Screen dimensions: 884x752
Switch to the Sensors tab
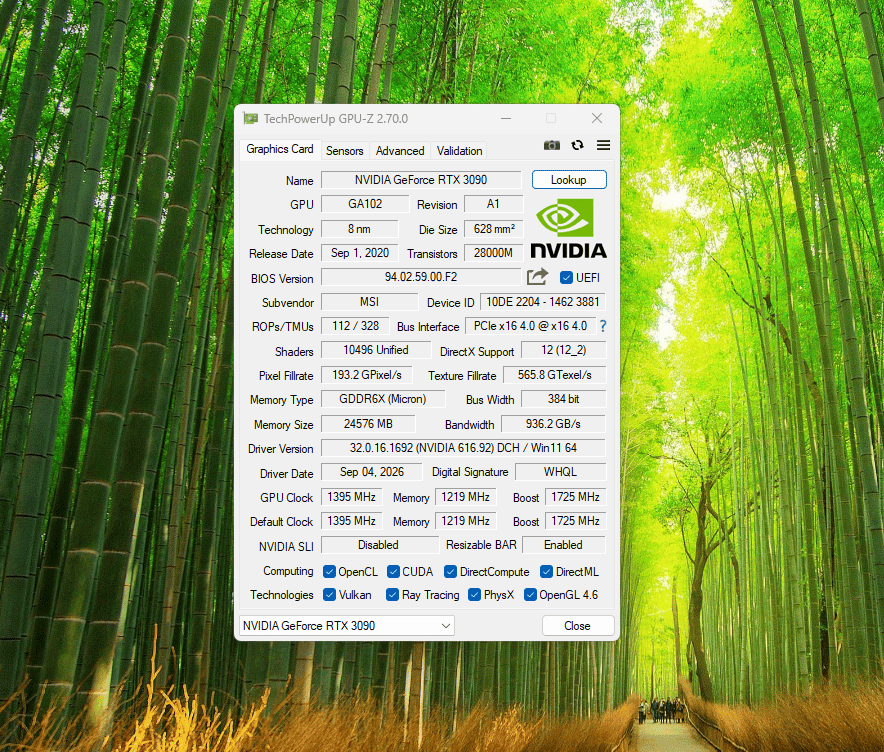(344, 151)
